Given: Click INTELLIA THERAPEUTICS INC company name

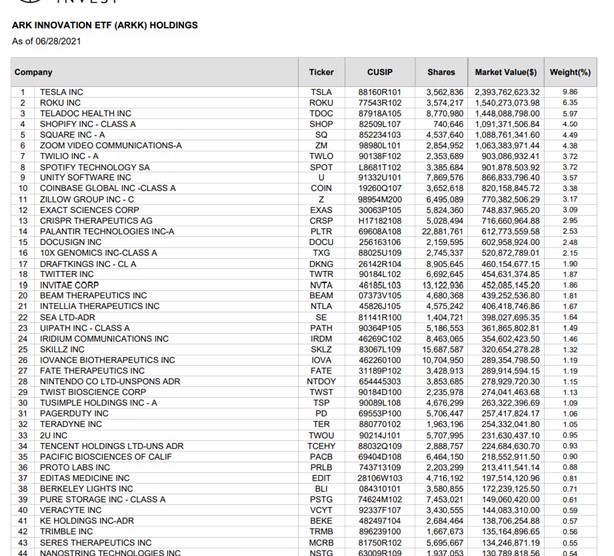Looking at the screenshot, I should click(x=99, y=306).
